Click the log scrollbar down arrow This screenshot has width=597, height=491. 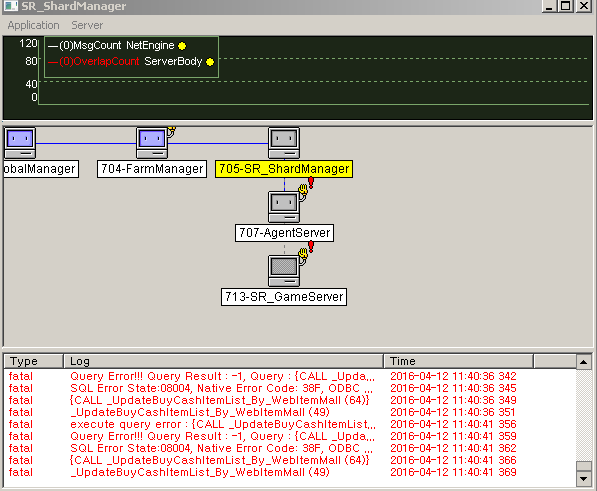coord(583,478)
